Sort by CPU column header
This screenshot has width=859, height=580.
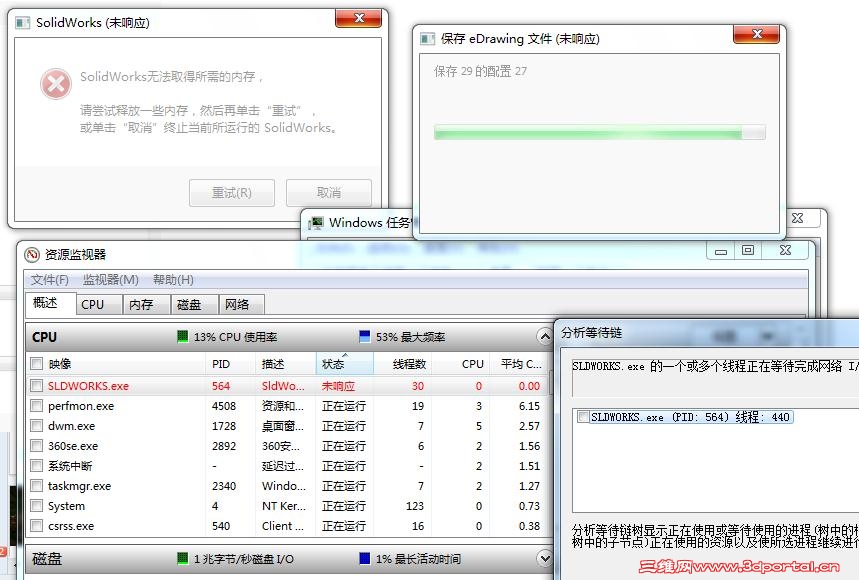pos(460,364)
